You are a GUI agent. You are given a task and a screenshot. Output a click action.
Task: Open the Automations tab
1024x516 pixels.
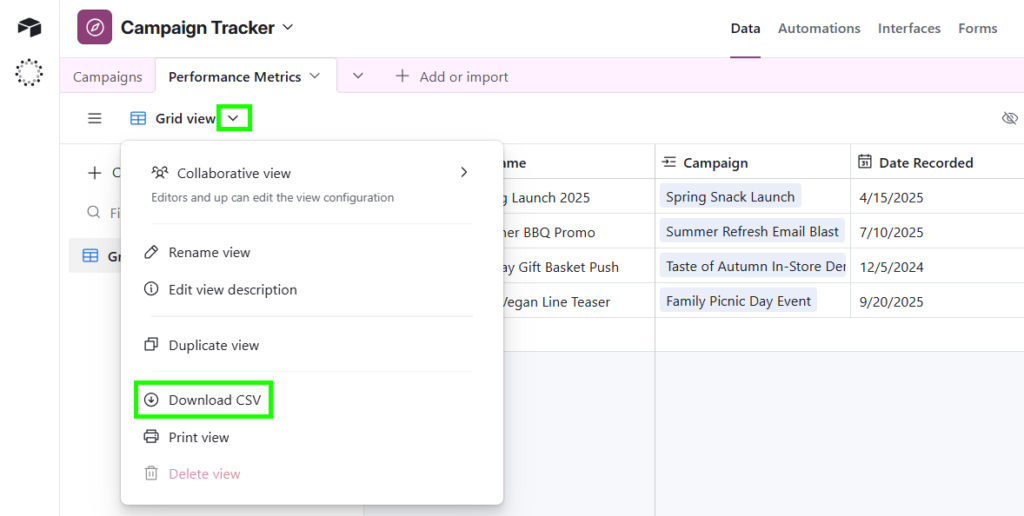coord(819,28)
